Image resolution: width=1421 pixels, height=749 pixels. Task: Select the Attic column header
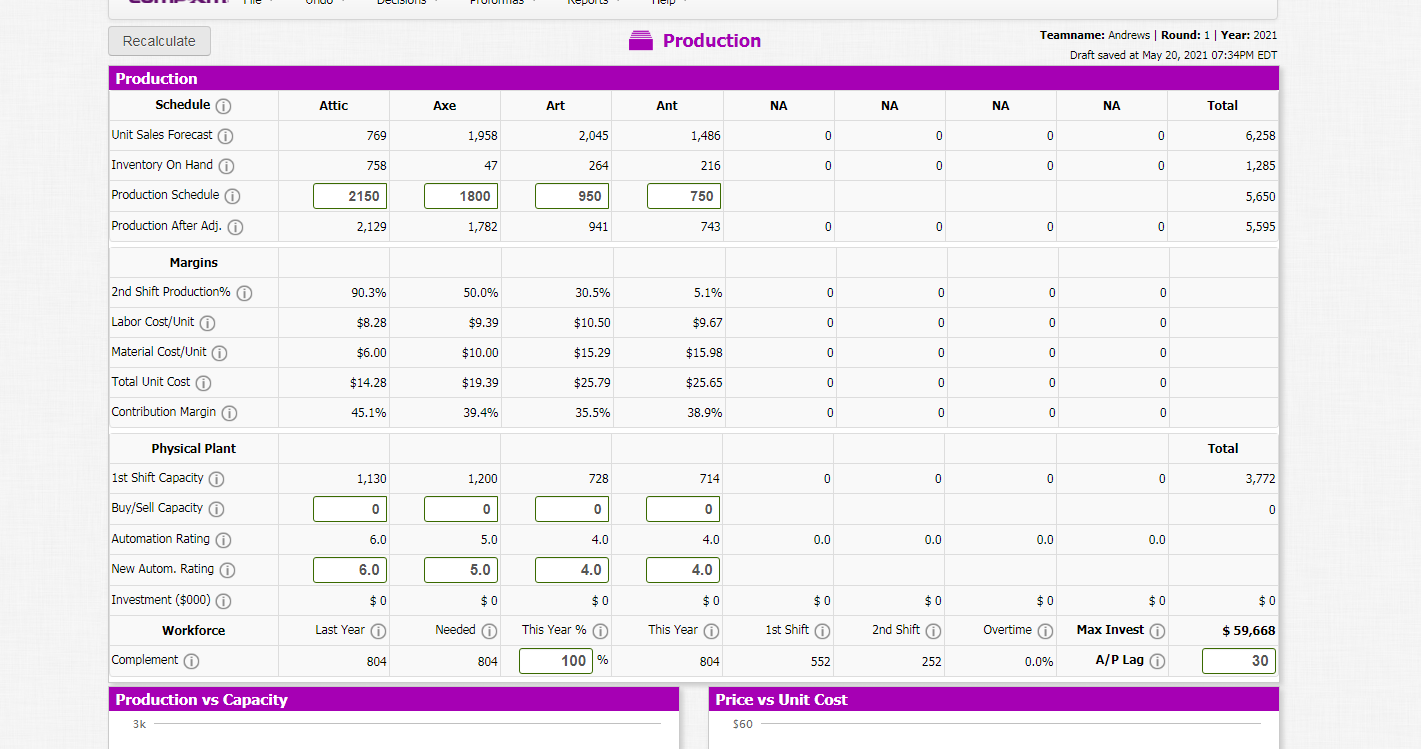pyautogui.click(x=334, y=106)
